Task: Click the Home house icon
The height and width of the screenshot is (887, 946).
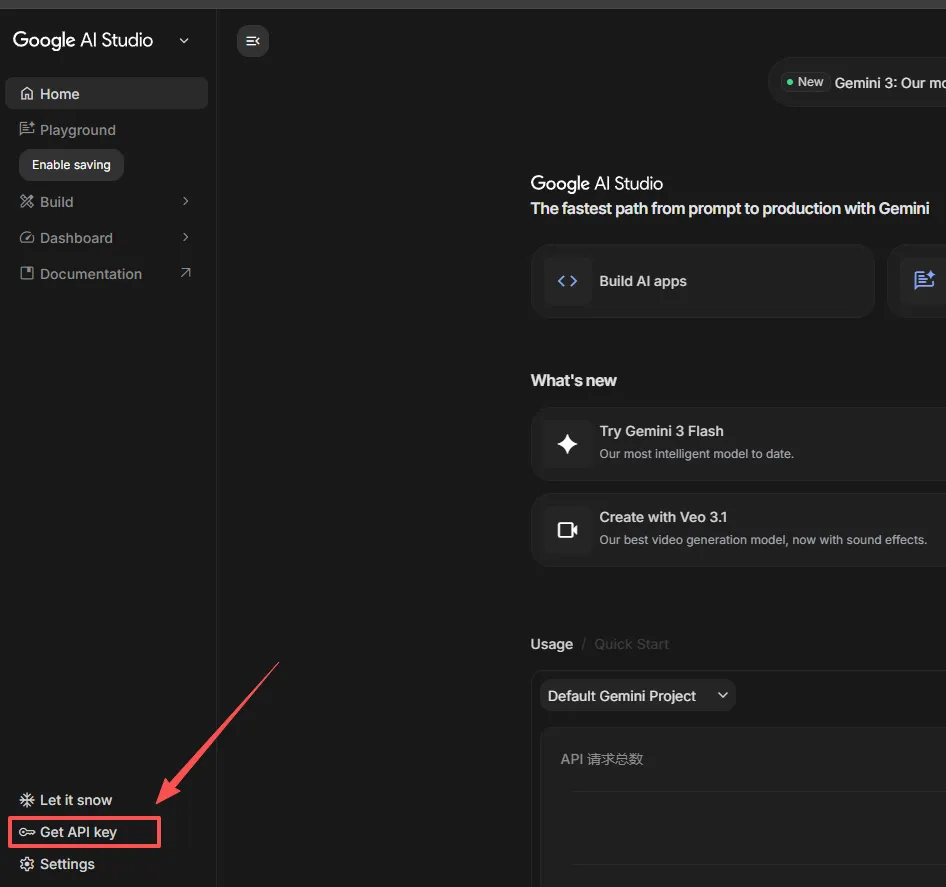Action: point(27,94)
